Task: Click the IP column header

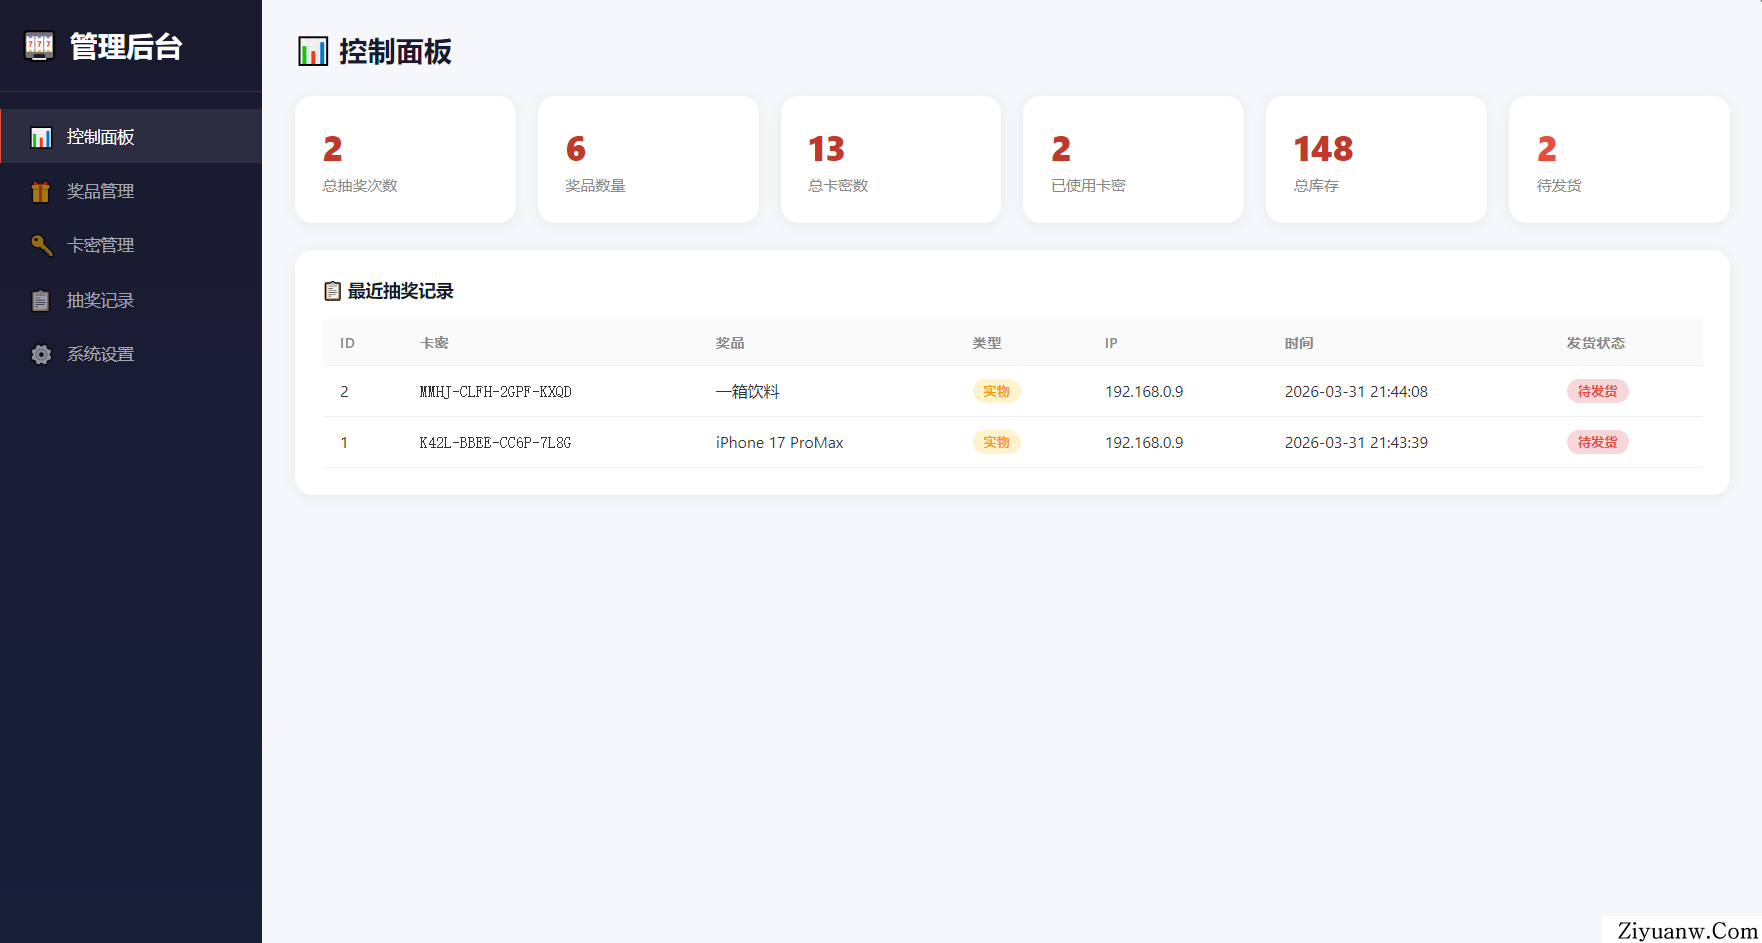Action: point(1111,343)
